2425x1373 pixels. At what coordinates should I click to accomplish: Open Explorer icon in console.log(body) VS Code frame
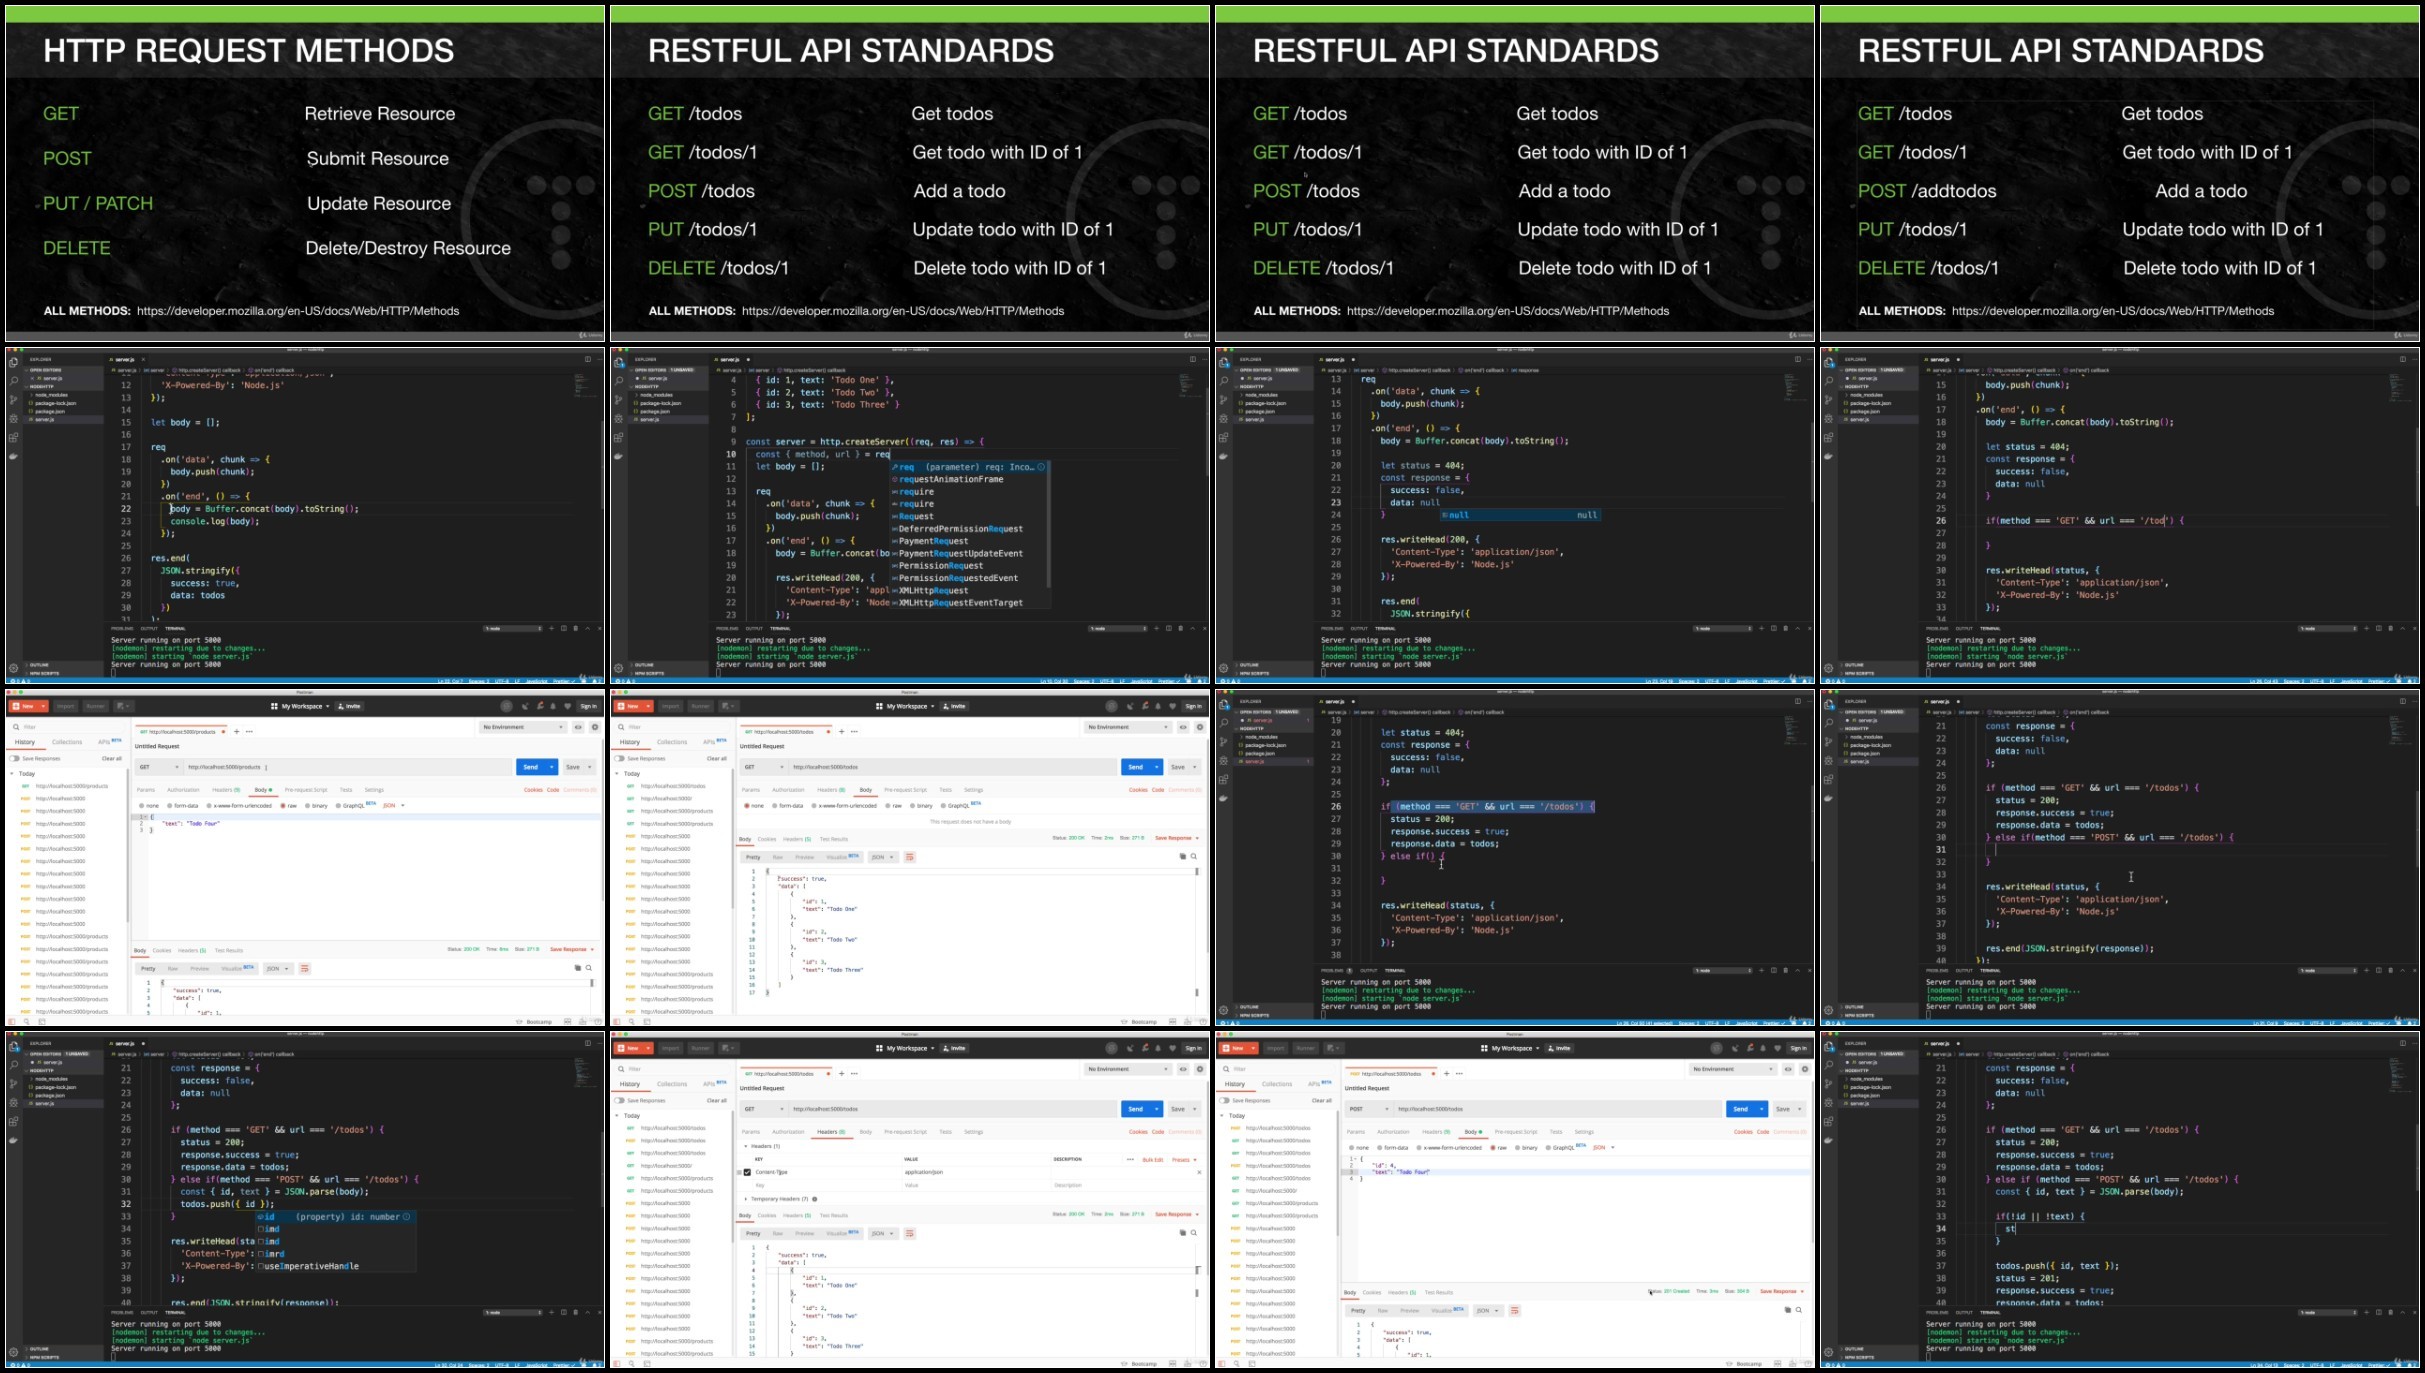13,362
